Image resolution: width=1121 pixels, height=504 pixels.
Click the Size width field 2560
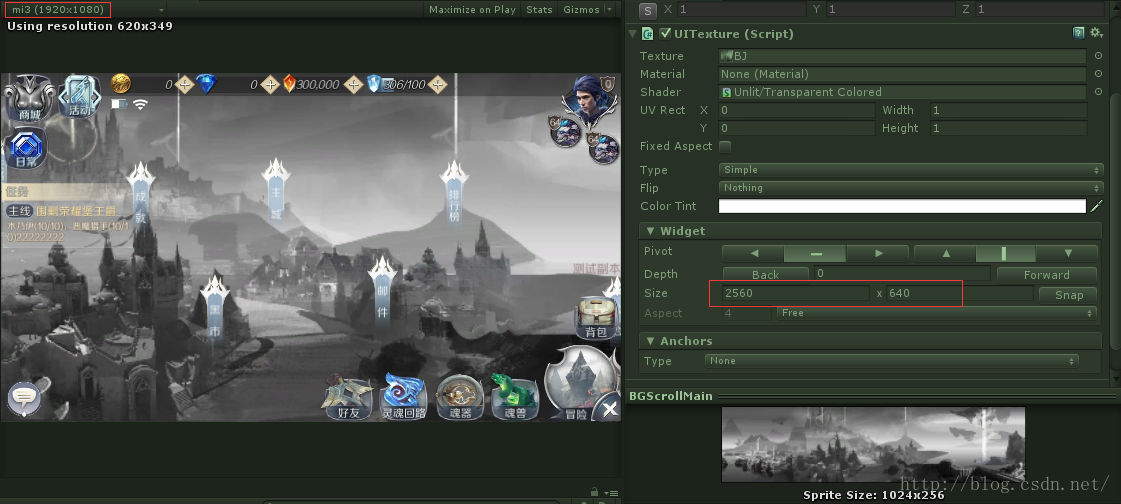click(796, 293)
